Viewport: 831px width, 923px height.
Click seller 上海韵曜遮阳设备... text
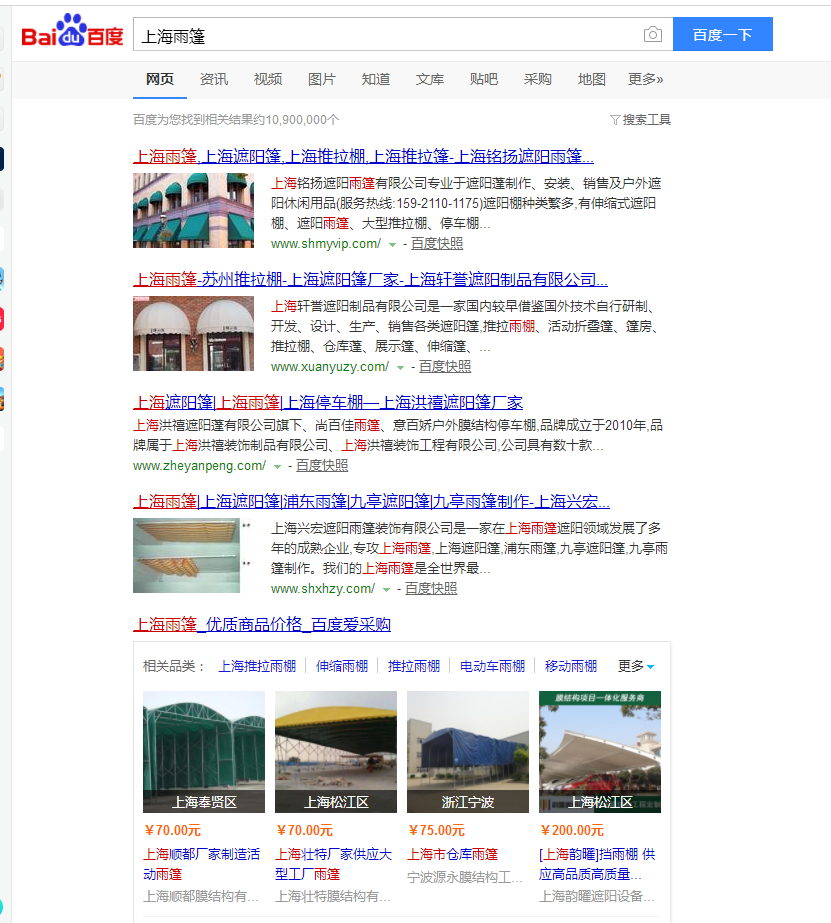[597, 897]
